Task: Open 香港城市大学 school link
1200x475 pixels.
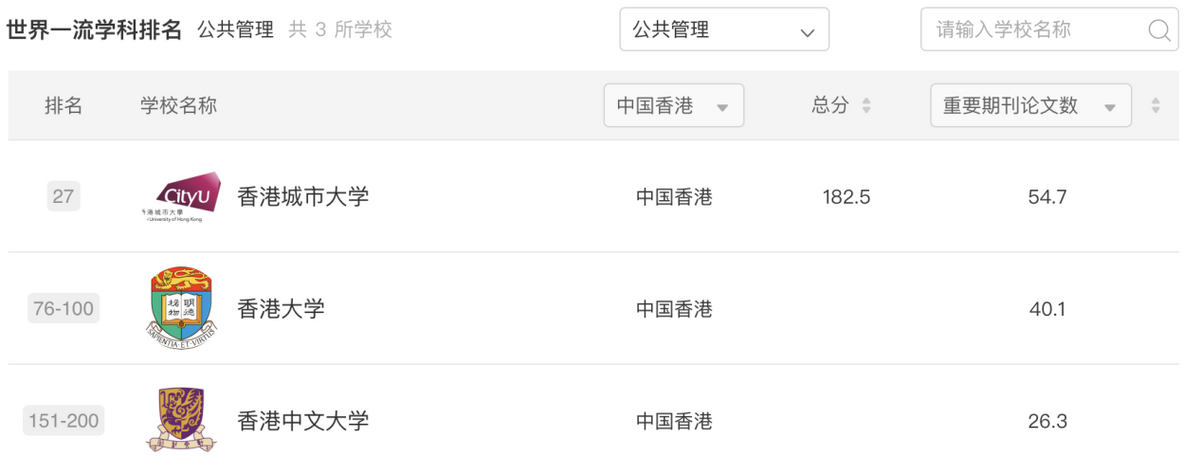Action: click(x=303, y=197)
